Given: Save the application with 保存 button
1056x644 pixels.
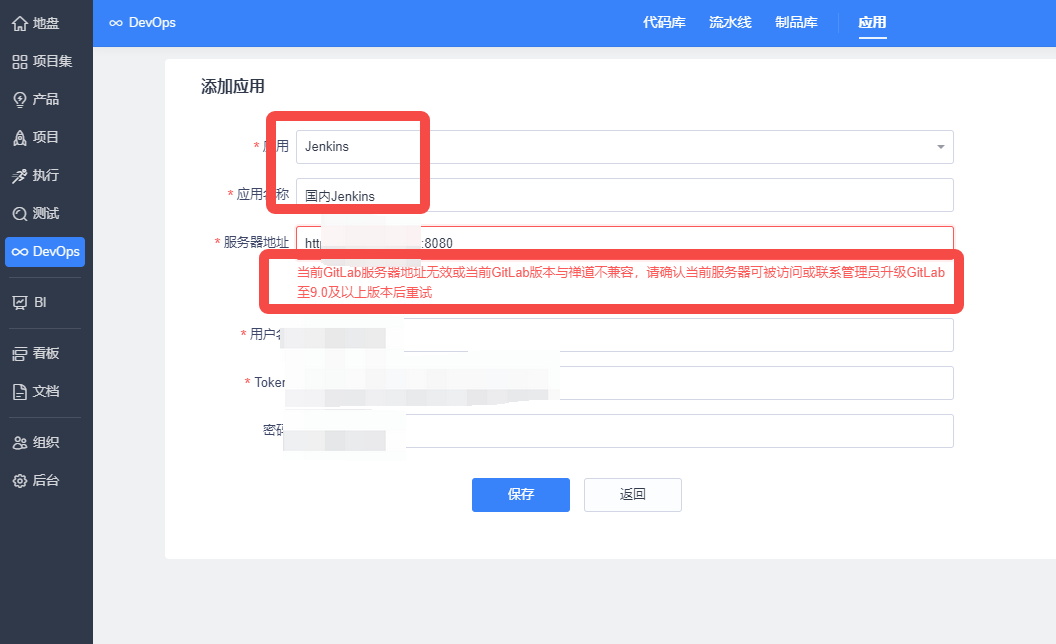Looking at the screenshot, I should click(521, 495).
